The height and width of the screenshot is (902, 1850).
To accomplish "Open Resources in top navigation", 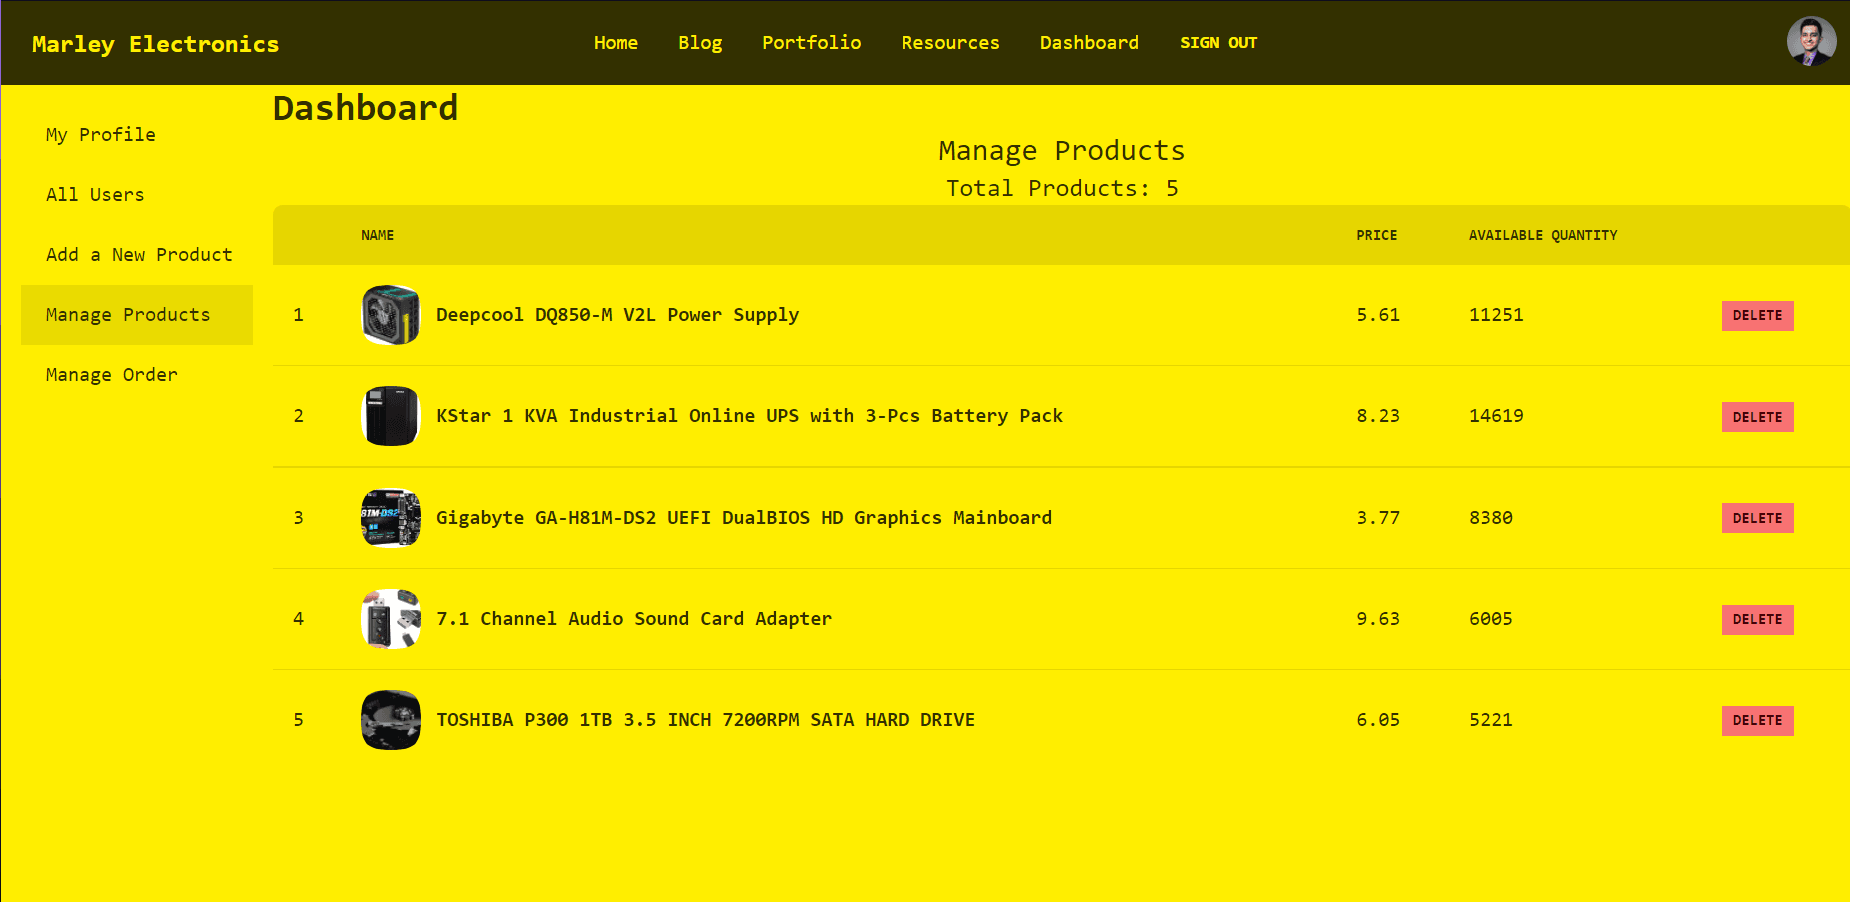I will coord(950,43).
